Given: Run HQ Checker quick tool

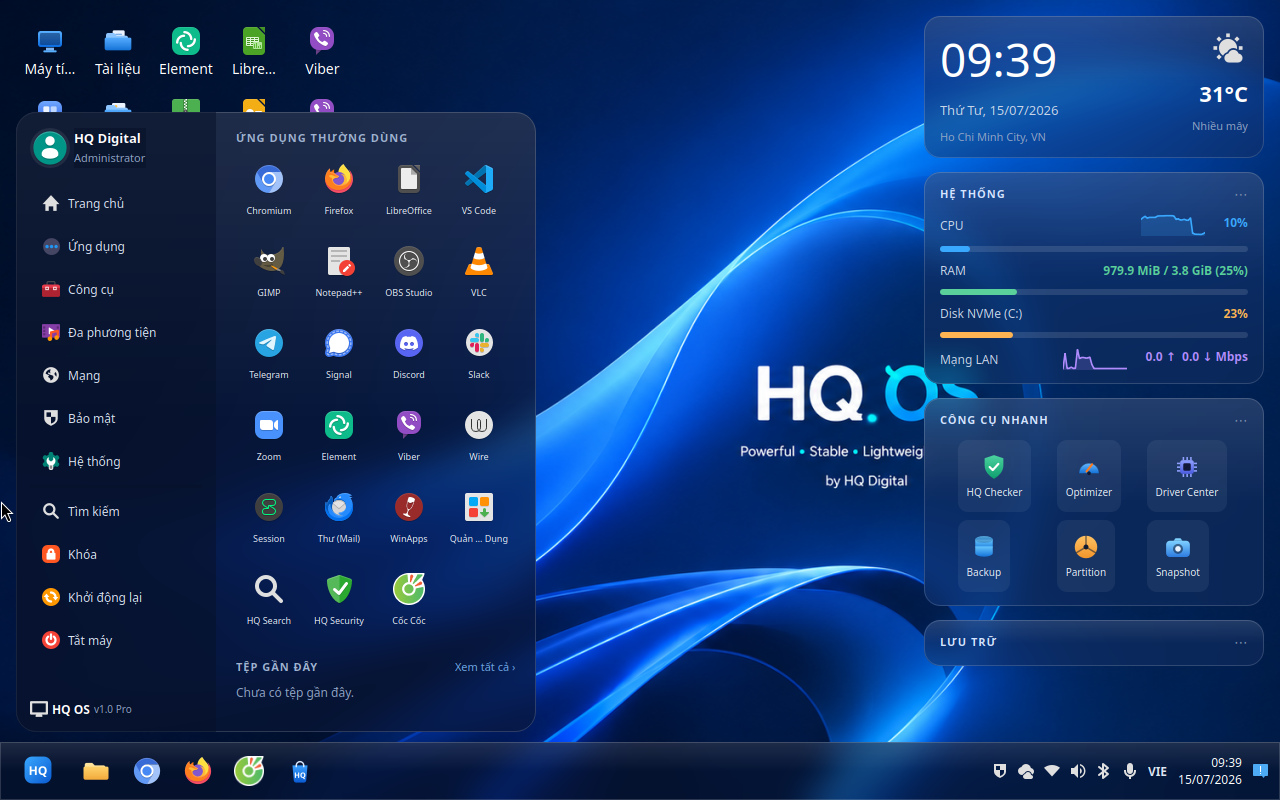Looking at the screenshot, I should 994,476.
